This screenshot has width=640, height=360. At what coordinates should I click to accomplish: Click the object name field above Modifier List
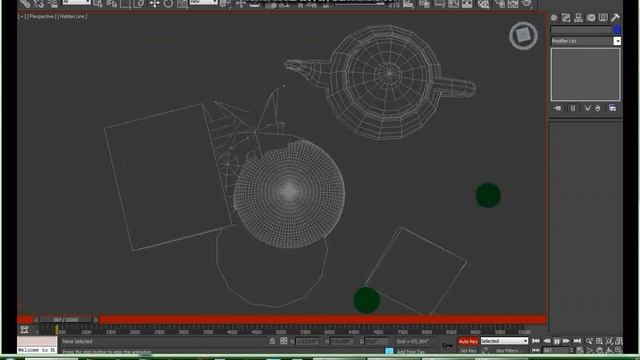(581, 29)
